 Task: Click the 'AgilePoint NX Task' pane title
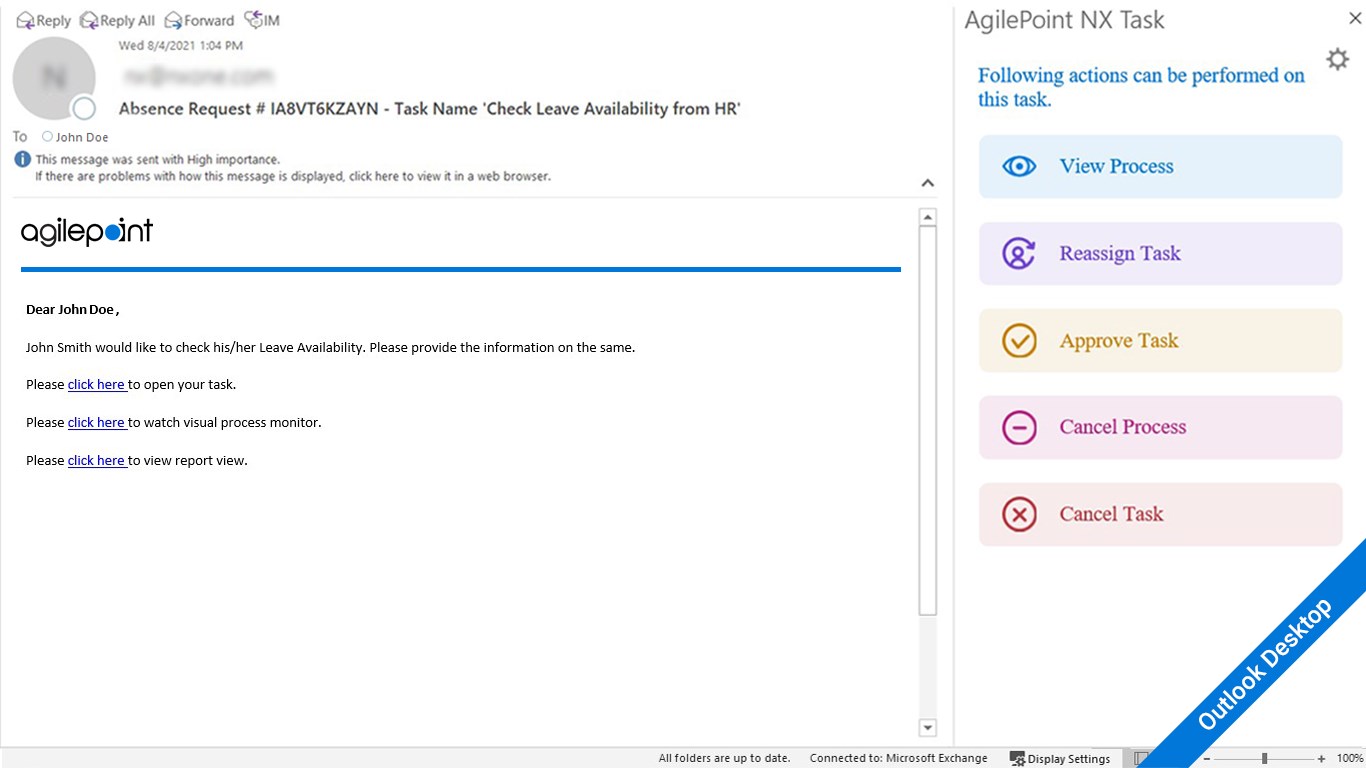click(1064, 20)
